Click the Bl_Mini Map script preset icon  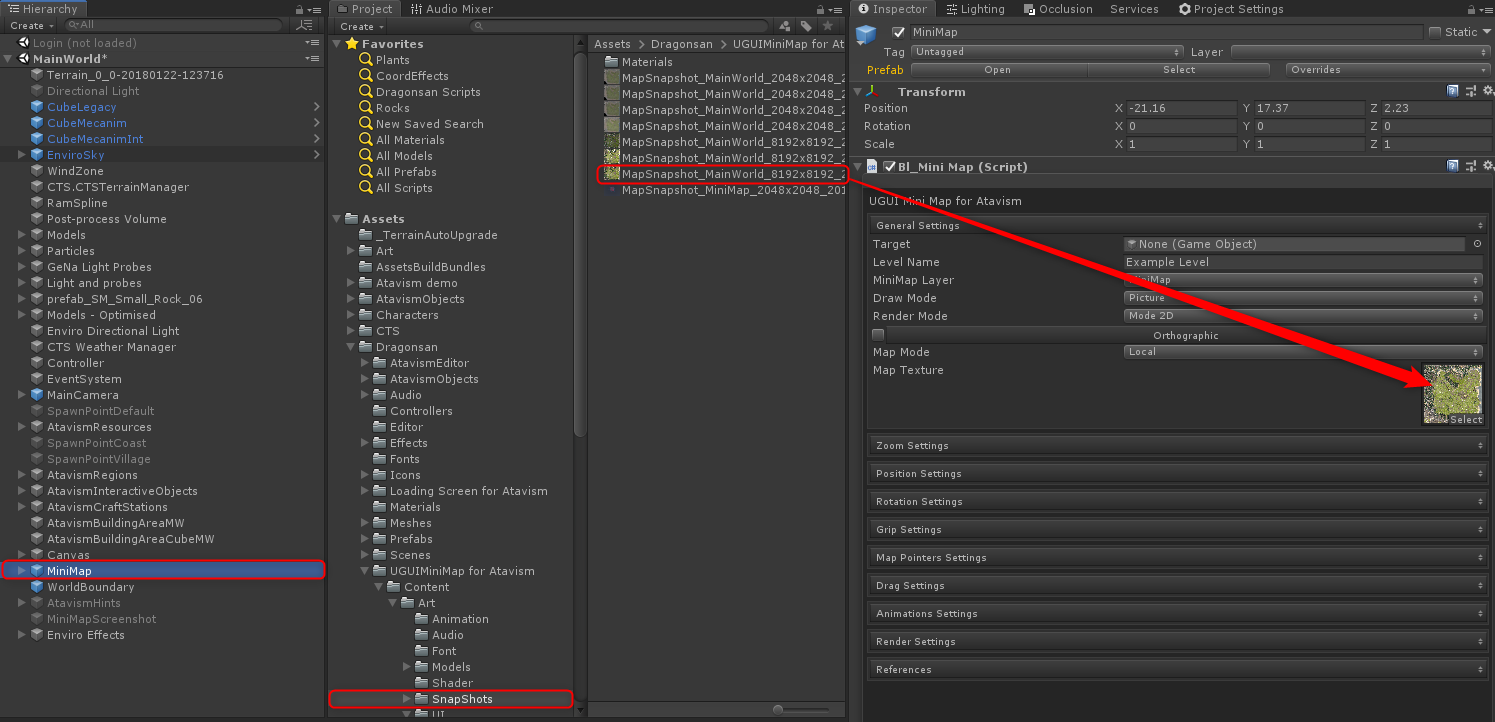pyautogui.click(x=1471, y=167)
